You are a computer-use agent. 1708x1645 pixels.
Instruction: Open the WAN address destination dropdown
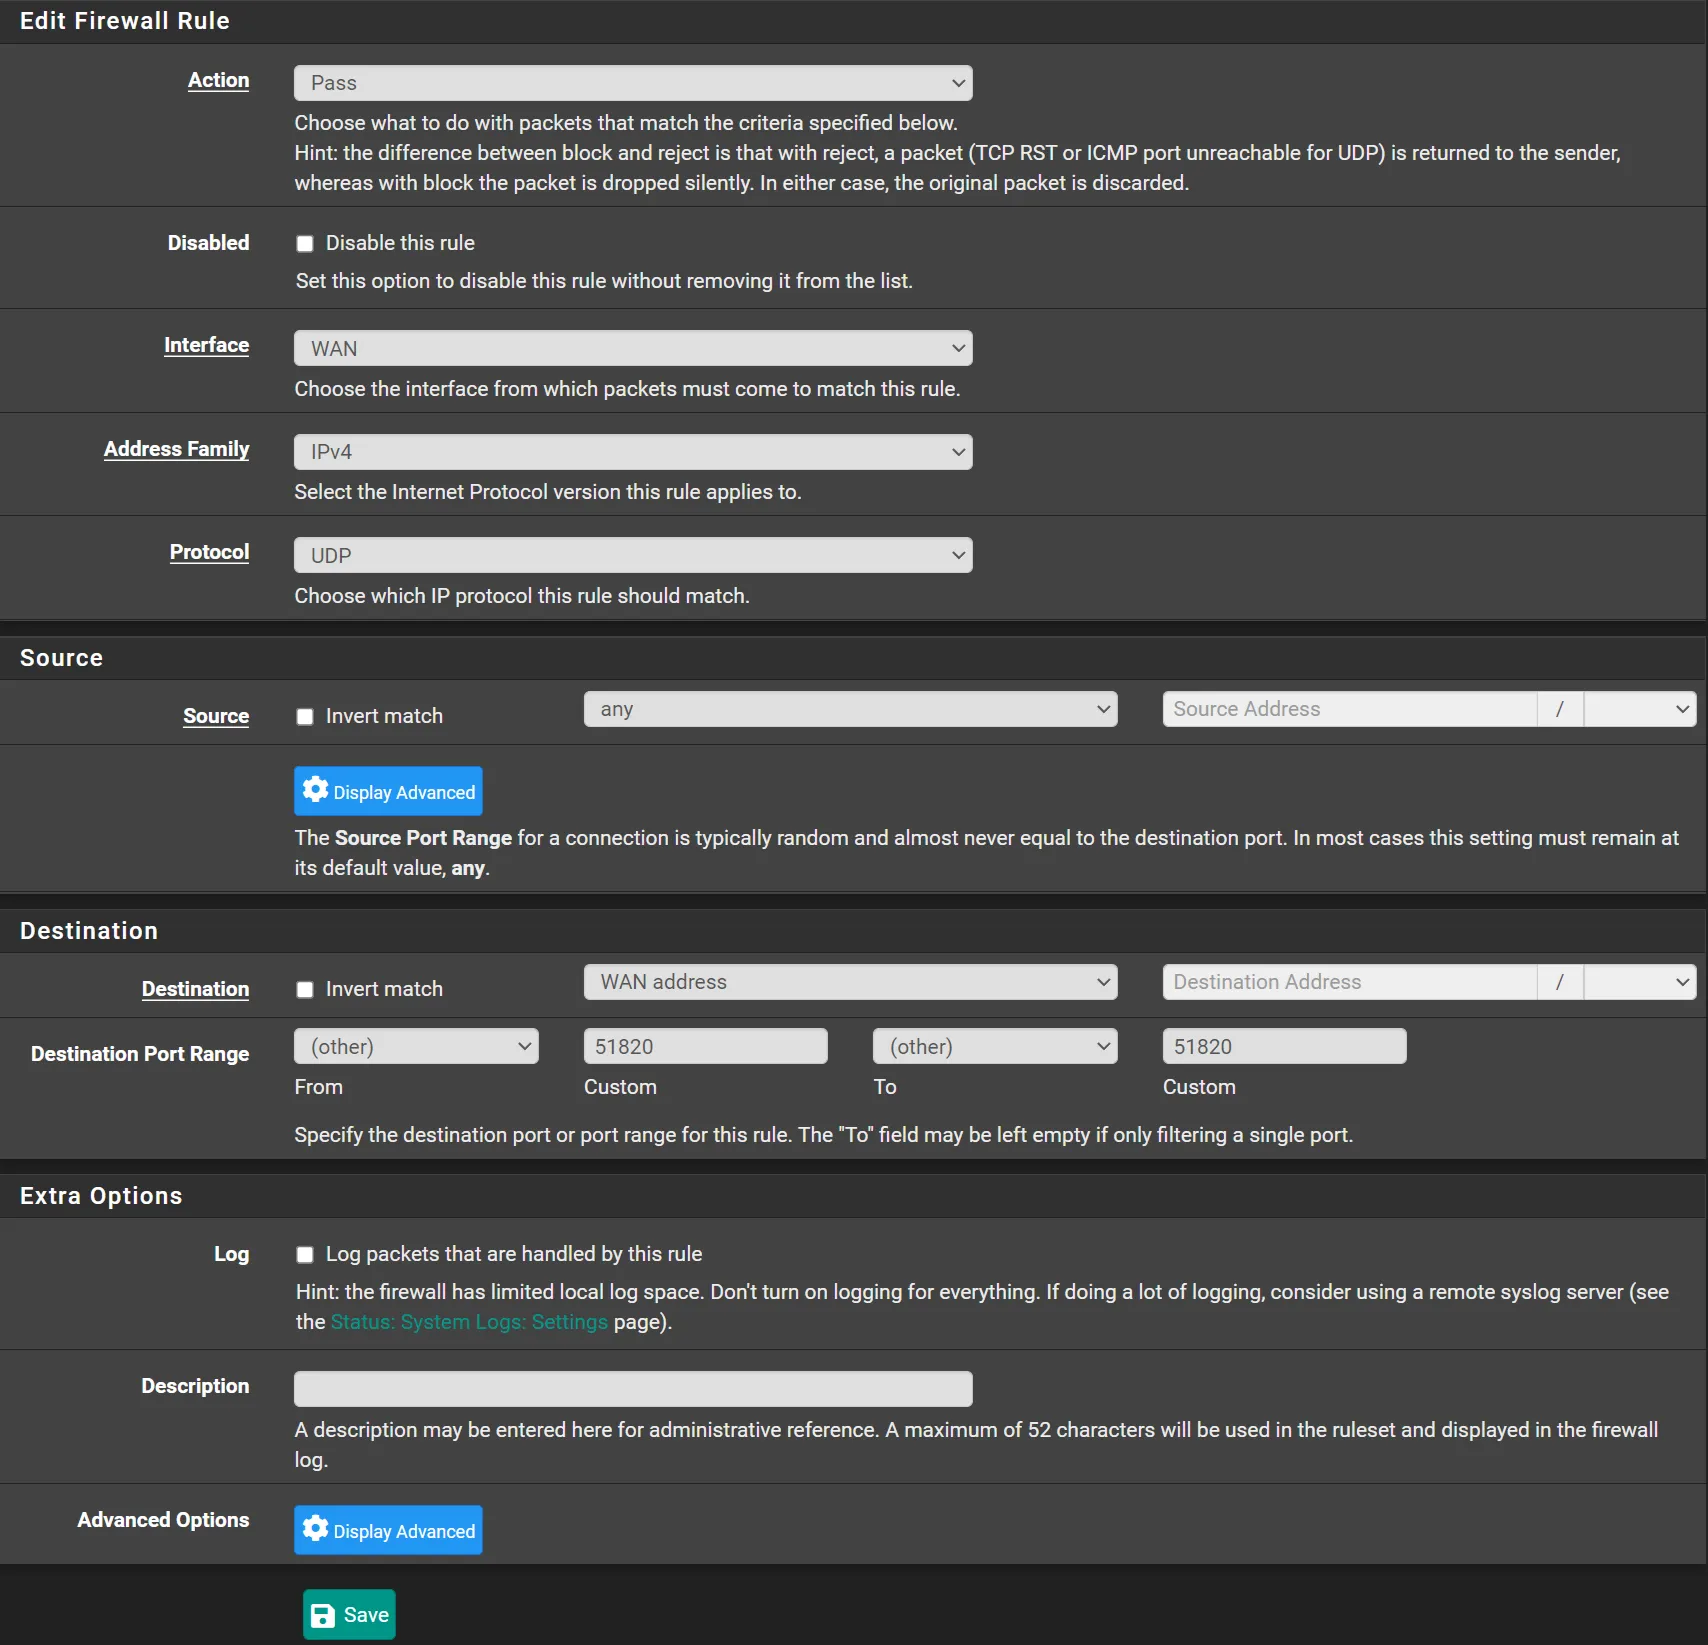[x=850, y=983]
